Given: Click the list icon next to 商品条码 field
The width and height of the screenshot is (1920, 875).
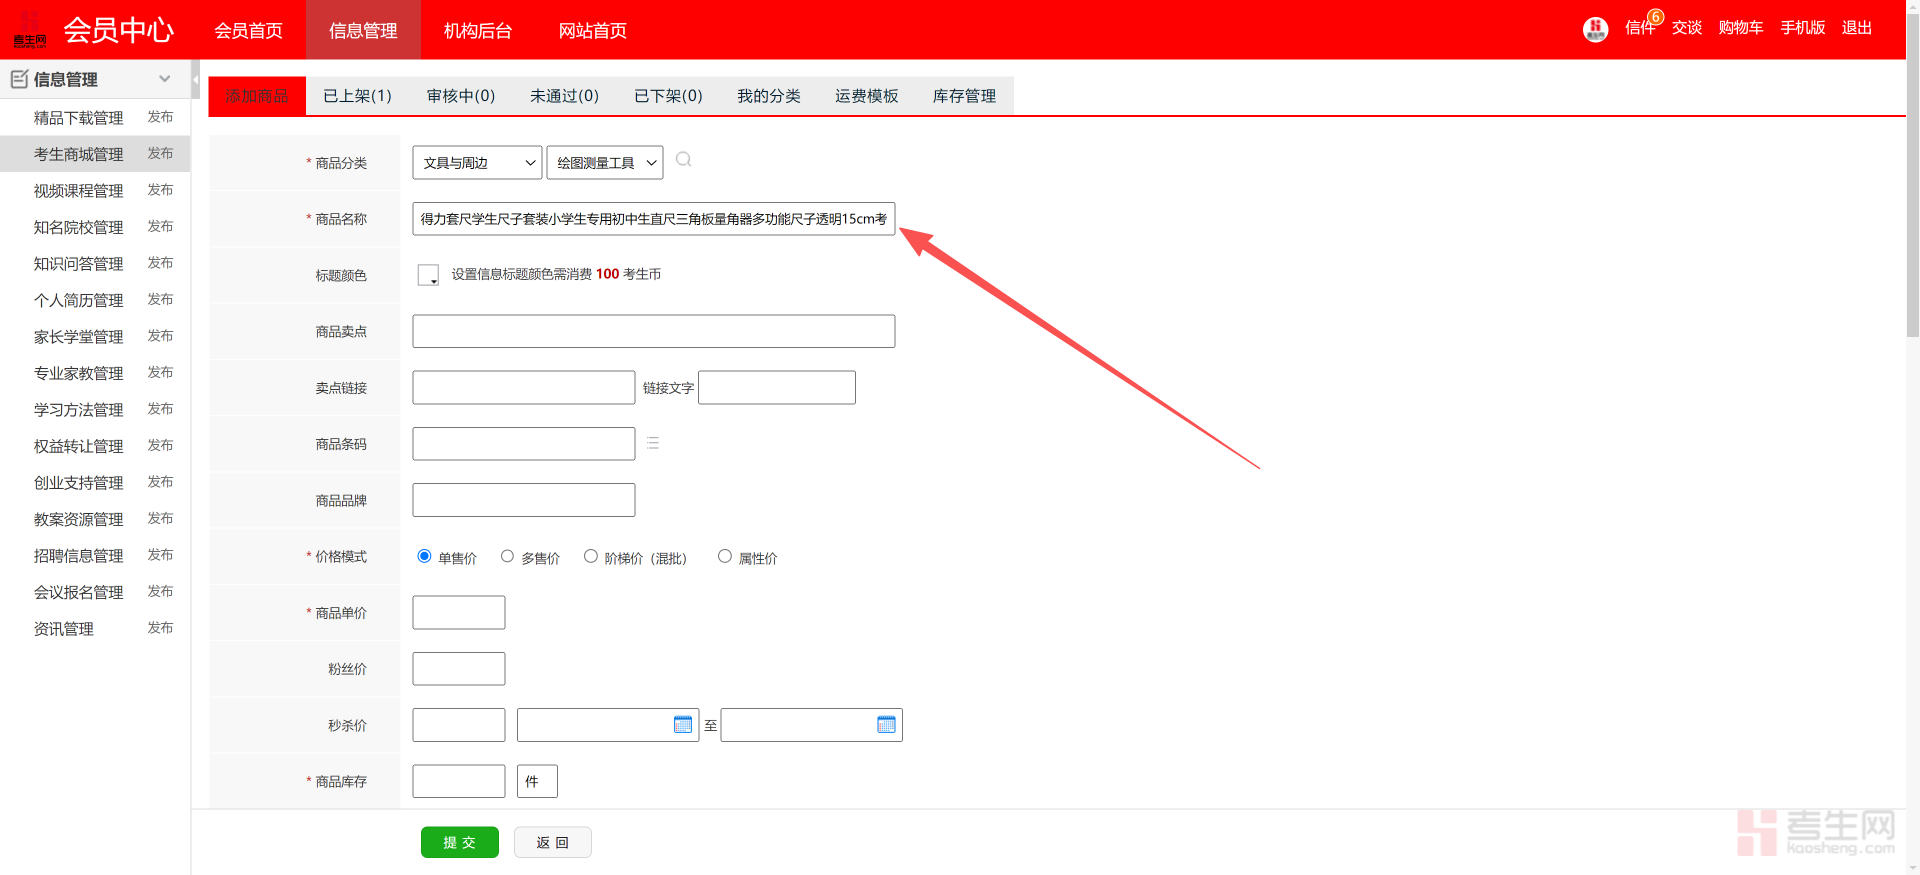Looking at the screenshot, I should tap(653, 443).
